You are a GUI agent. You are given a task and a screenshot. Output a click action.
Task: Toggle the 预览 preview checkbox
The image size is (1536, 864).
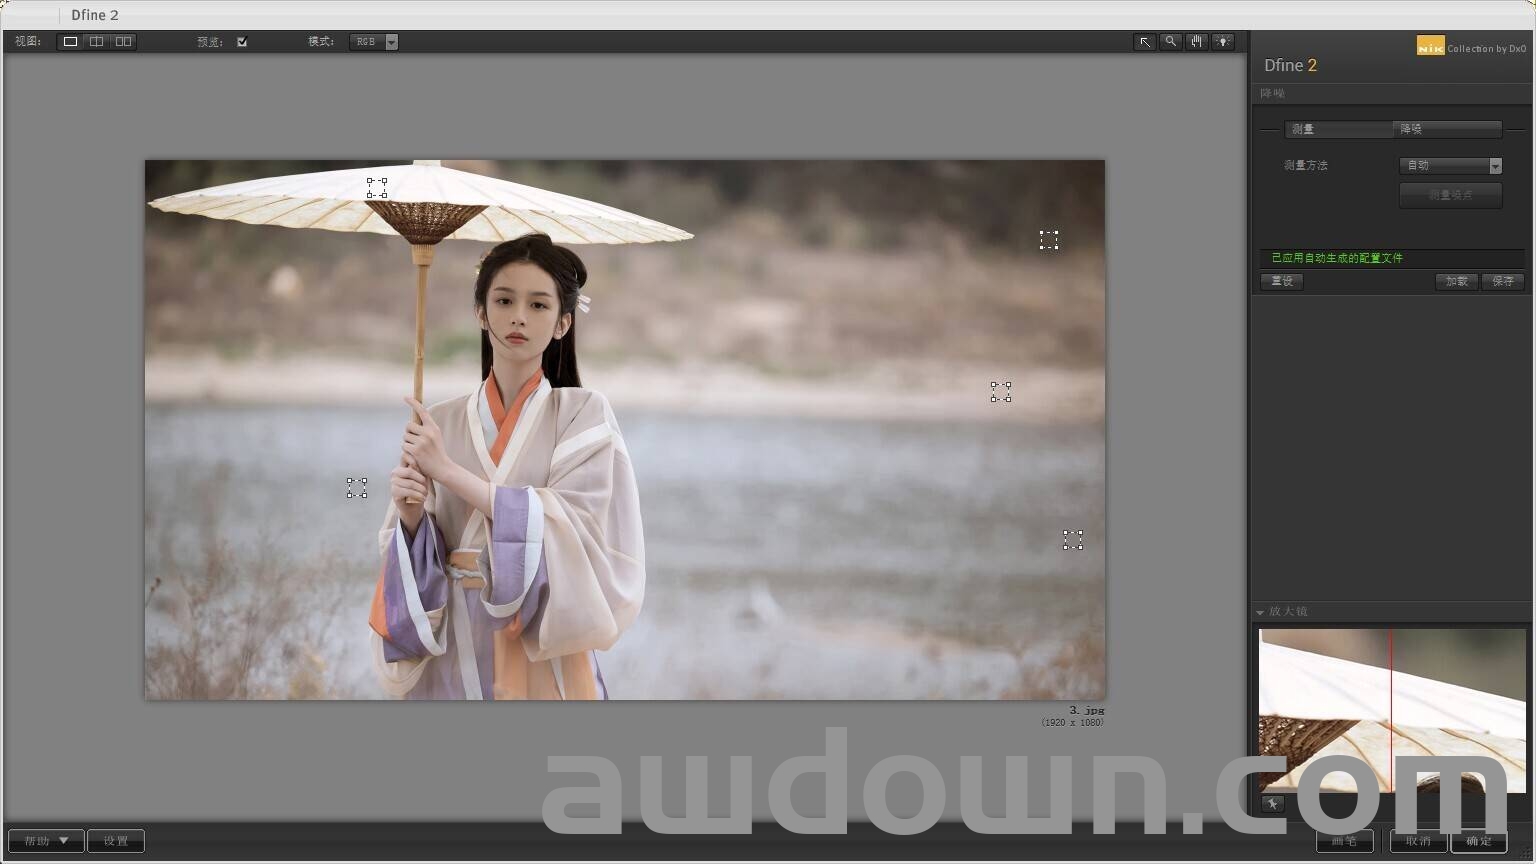click(x=242, y=42)
